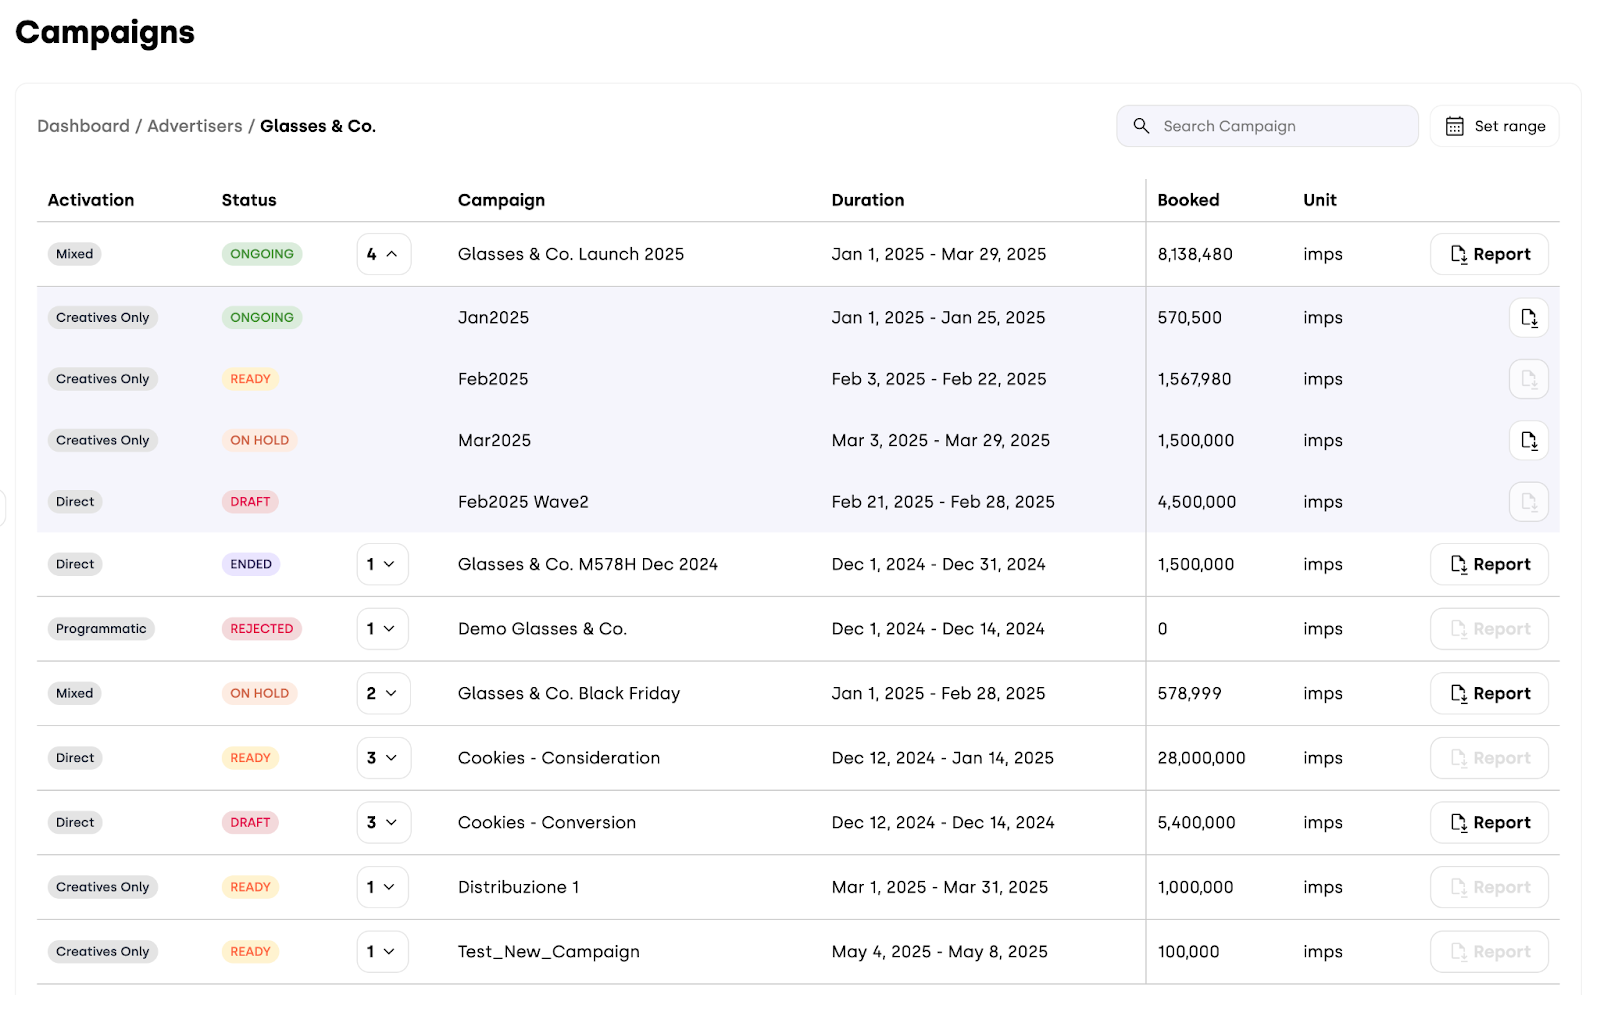Select Cookies - Conversion campaign name
The width and height of the screenshot is (1600, 1016).
point(547,822)
